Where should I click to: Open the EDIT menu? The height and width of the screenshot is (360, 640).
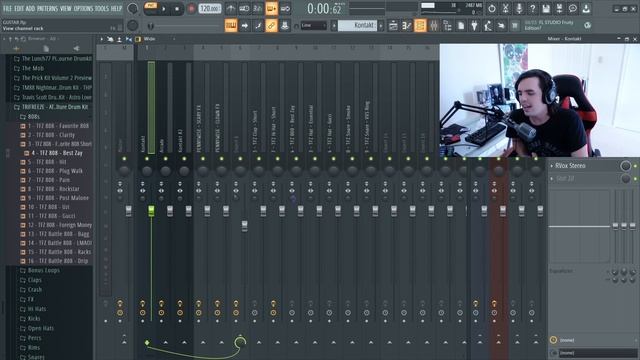coord(19,8)
